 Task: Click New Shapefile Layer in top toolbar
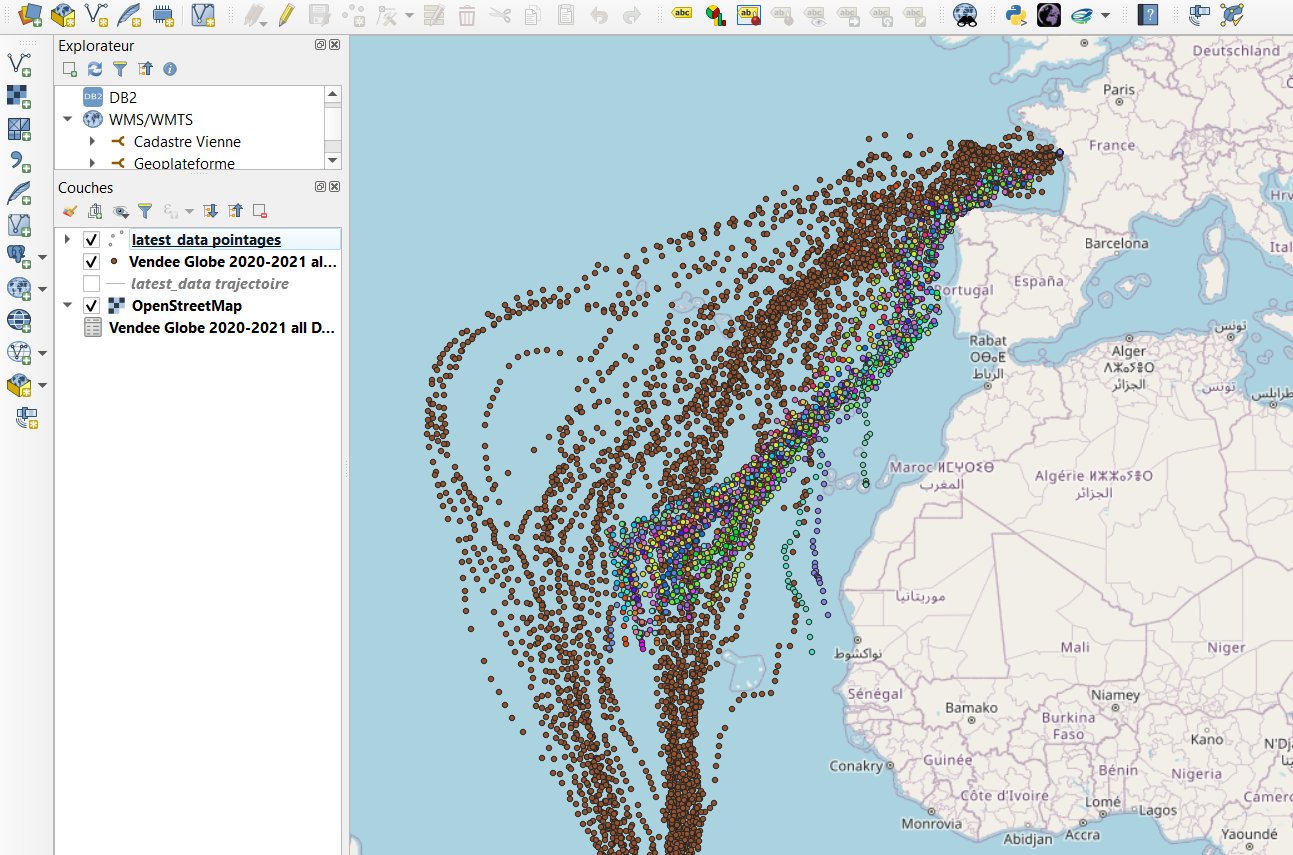click(96, 14)
